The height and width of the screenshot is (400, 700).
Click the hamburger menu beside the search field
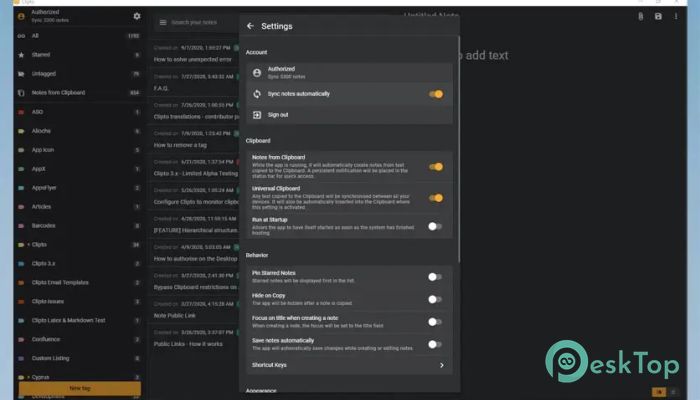coord(162,21)
